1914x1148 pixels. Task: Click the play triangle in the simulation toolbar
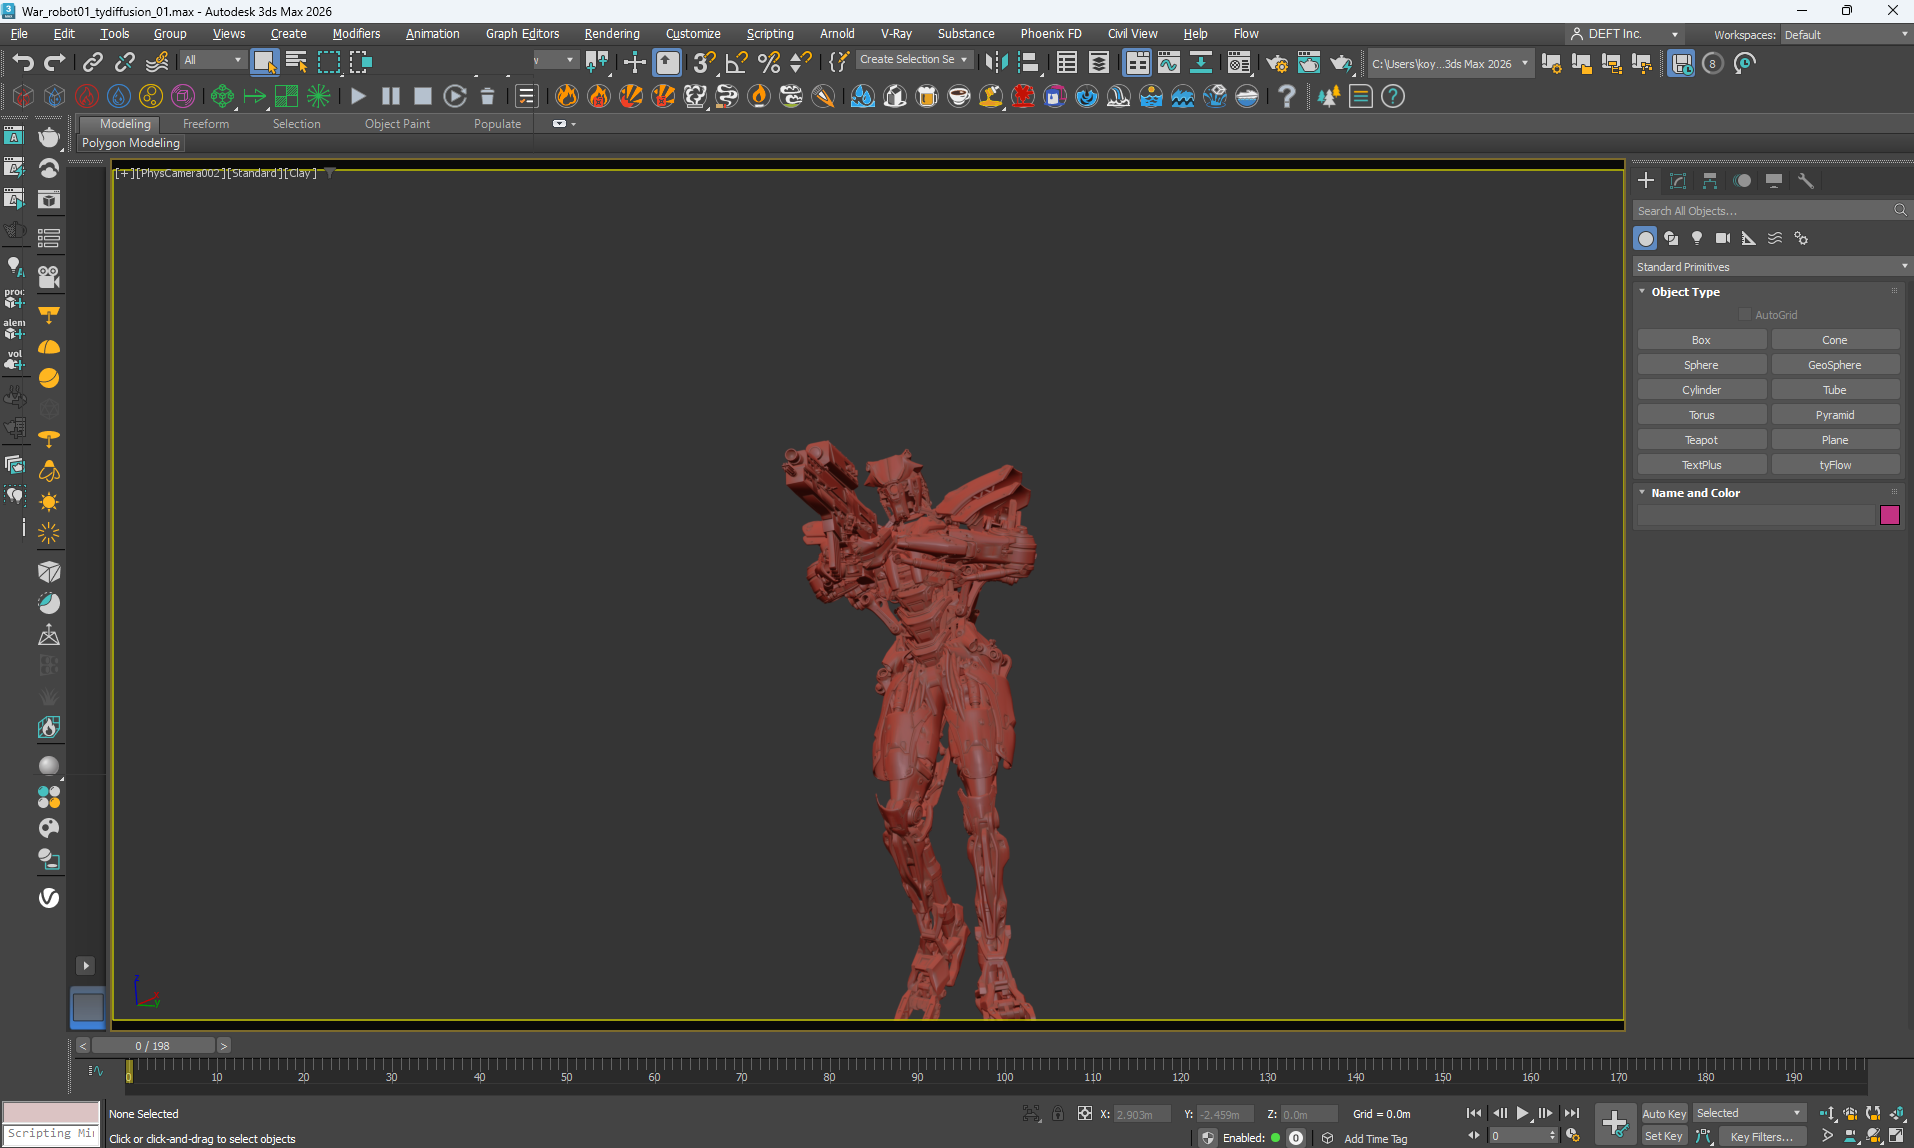(359, 96)
